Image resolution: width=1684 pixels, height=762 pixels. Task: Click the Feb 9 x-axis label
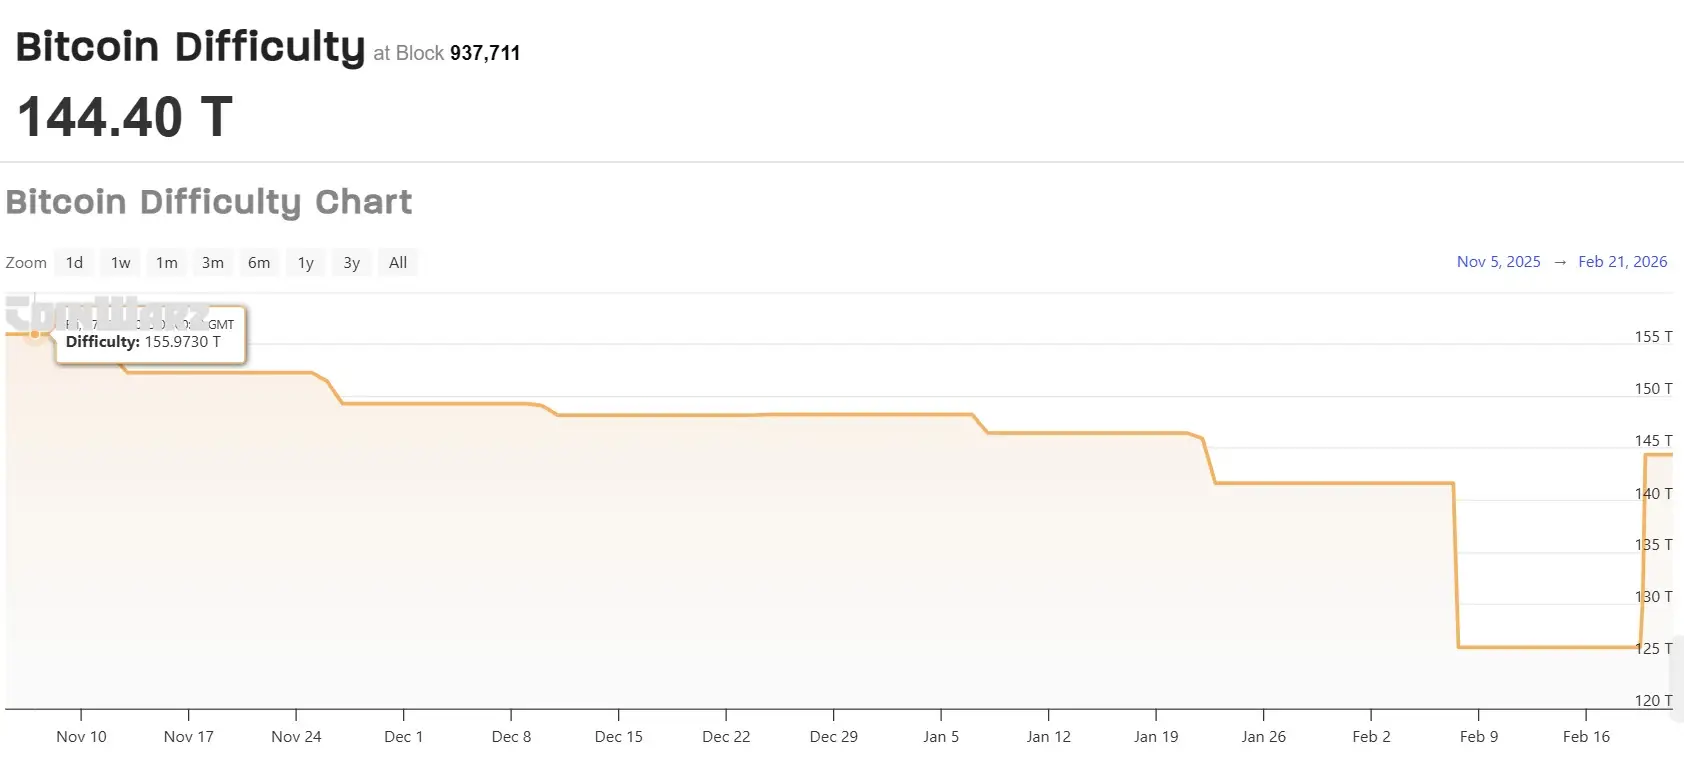1479,737
